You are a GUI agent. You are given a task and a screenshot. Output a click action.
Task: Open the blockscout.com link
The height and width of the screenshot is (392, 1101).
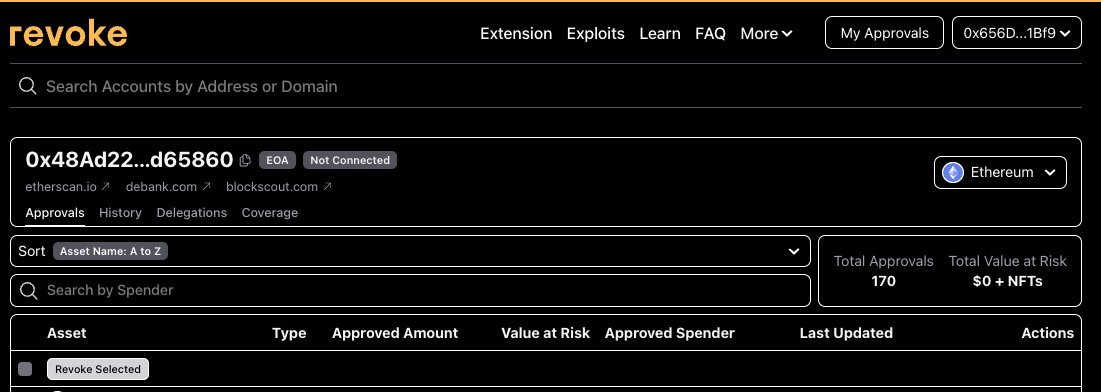279,187
